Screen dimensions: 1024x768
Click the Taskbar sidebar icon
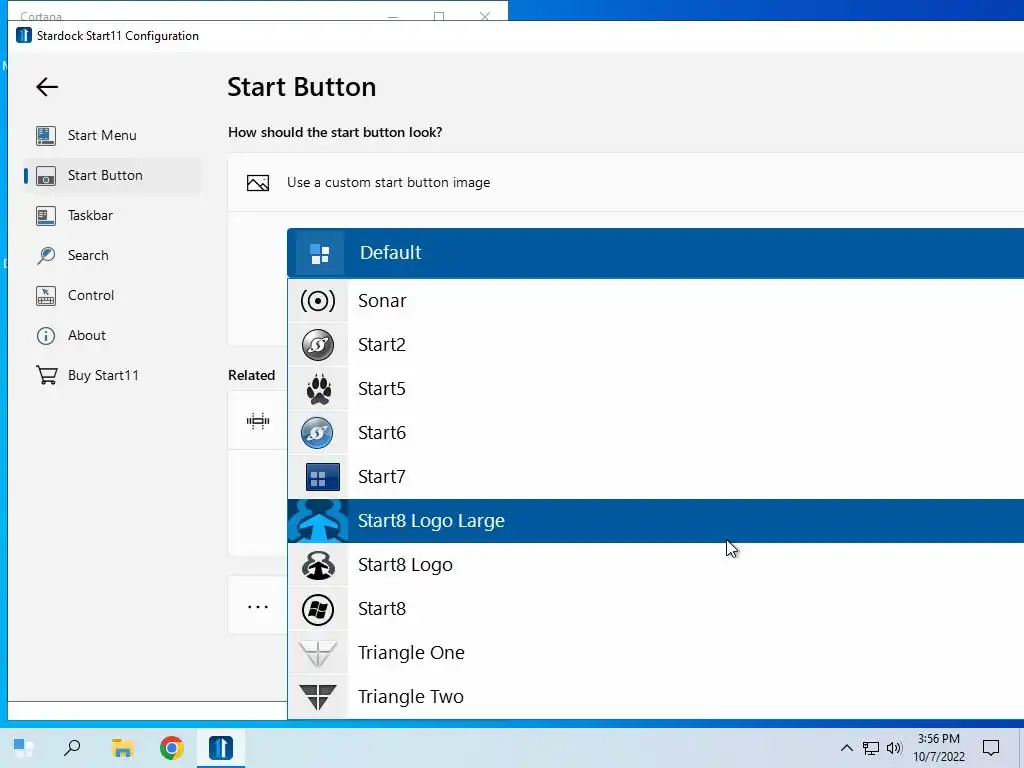point(46,215)
